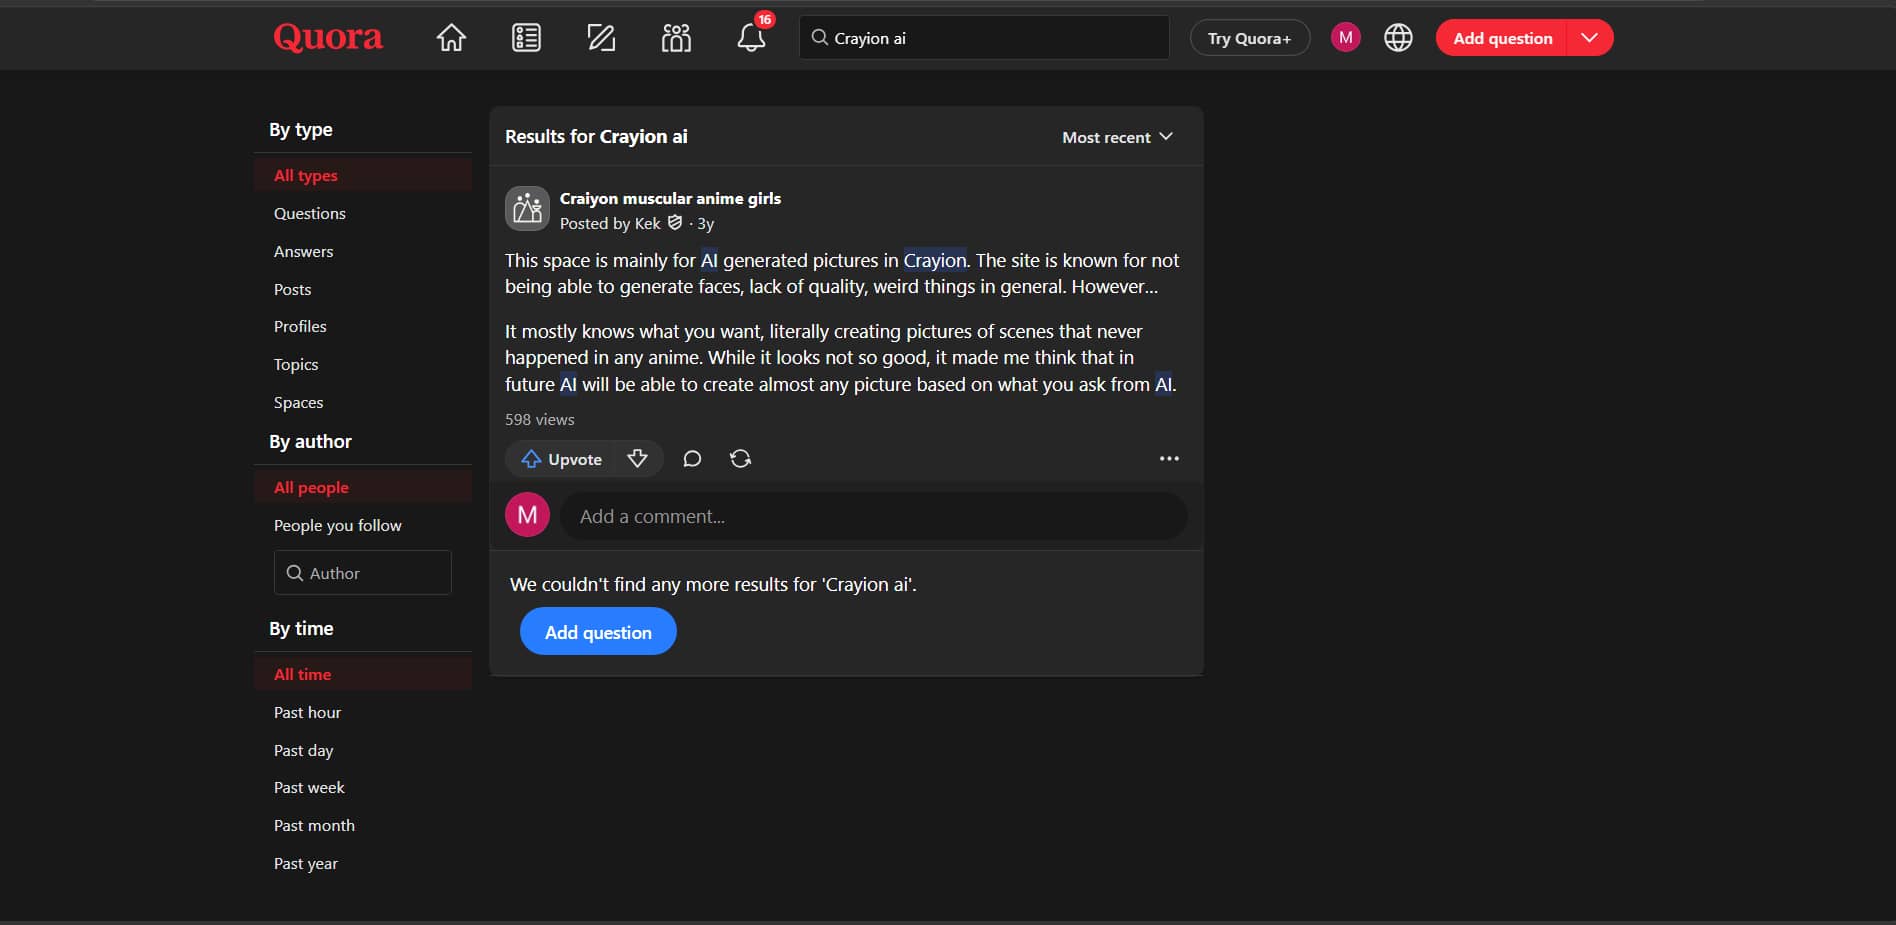Filter results to Past hour
1896x925 pixels.
[x=308, y=712]
